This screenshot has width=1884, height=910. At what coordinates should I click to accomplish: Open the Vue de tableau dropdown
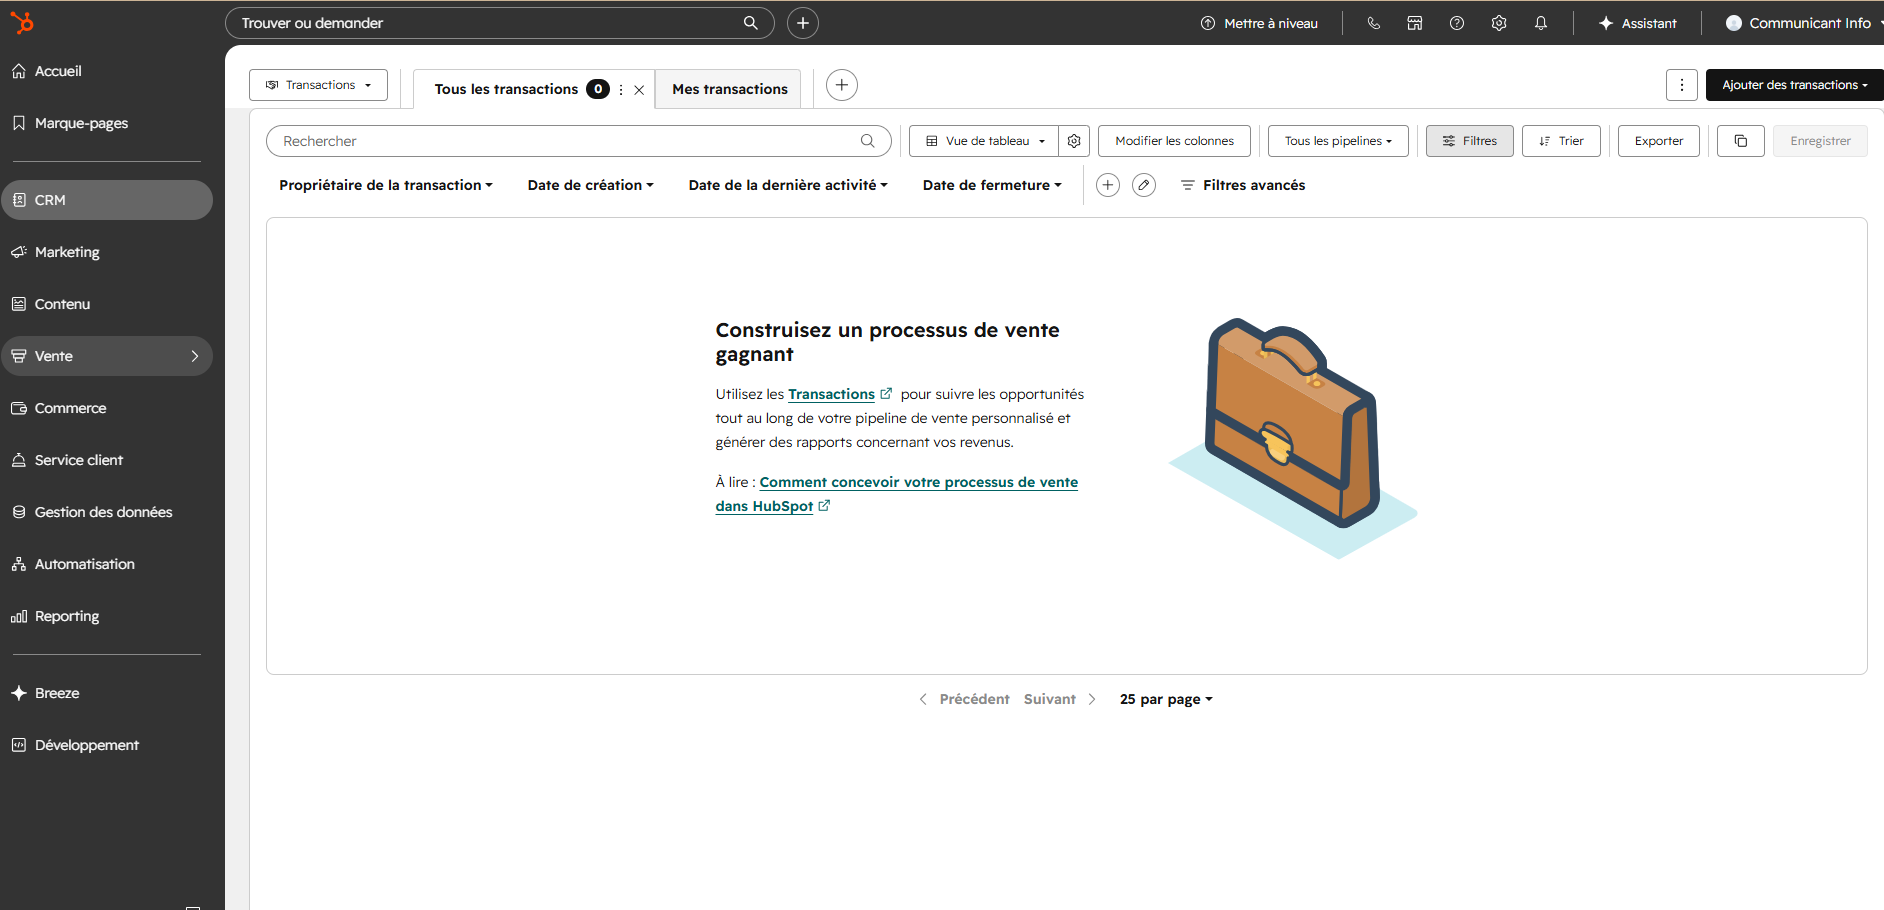pos(984,141)
